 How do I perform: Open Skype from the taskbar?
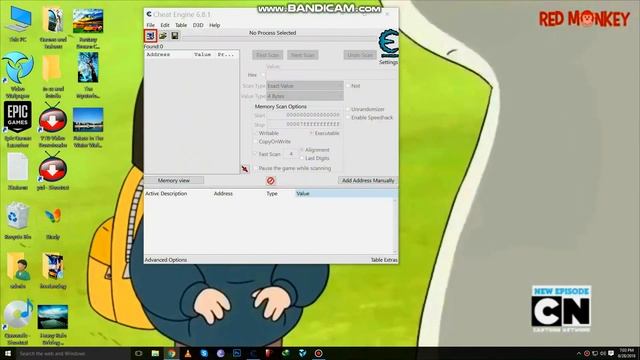click(x=204, y=353)
